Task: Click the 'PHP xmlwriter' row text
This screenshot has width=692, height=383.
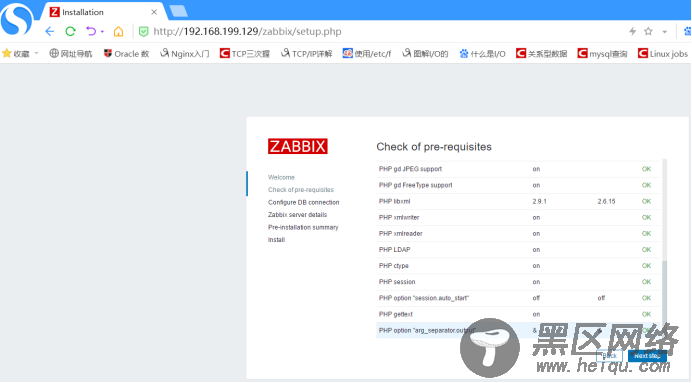Action: (399, 218)
